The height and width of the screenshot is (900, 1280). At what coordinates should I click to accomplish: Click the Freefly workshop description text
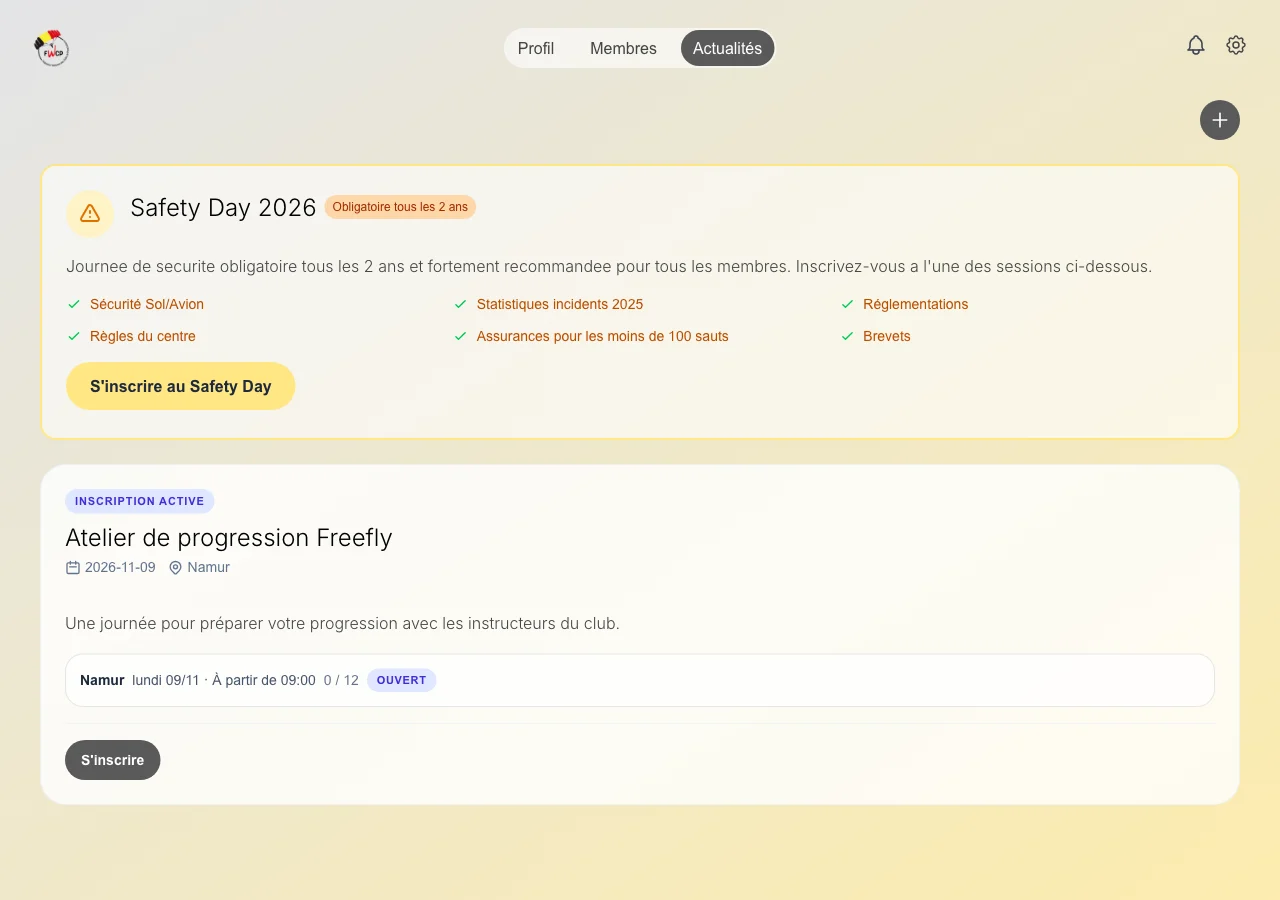[343, 623]
